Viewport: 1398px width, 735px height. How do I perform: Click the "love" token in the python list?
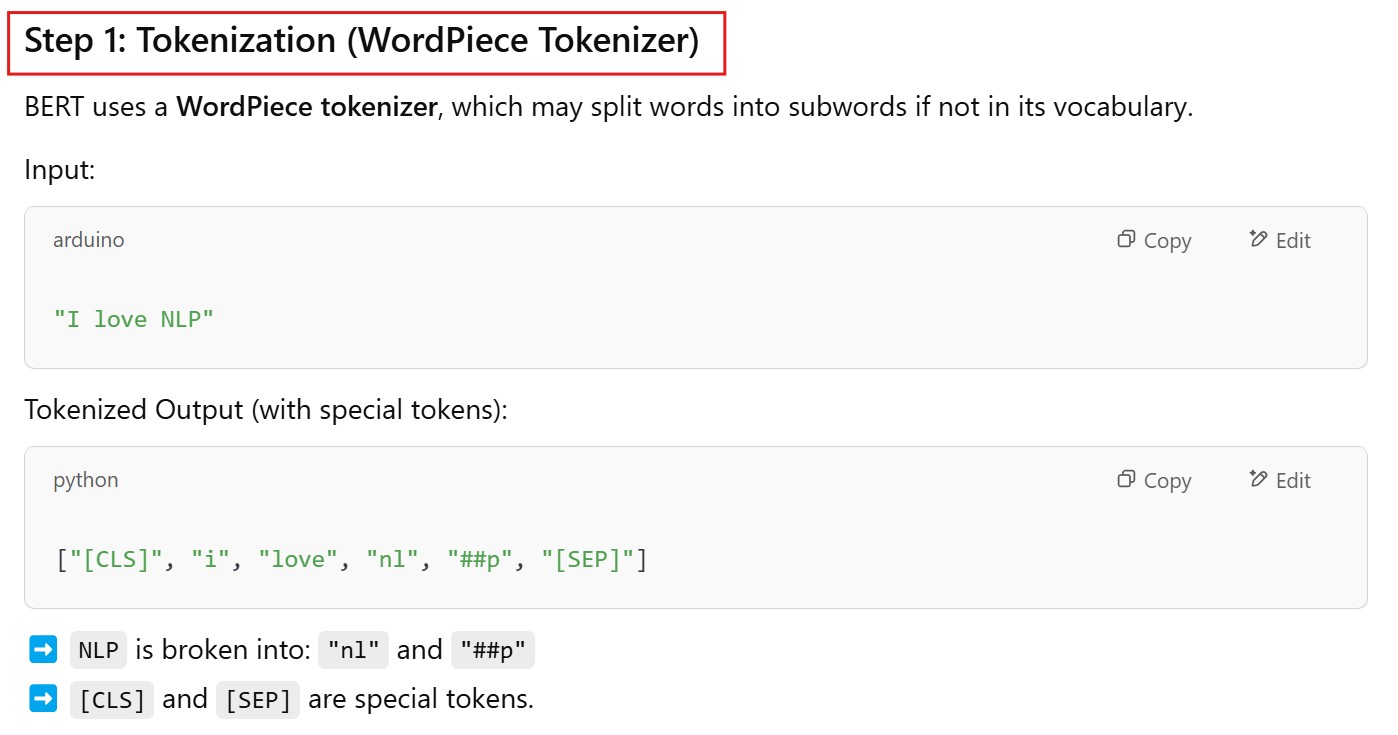click(298, 560)
